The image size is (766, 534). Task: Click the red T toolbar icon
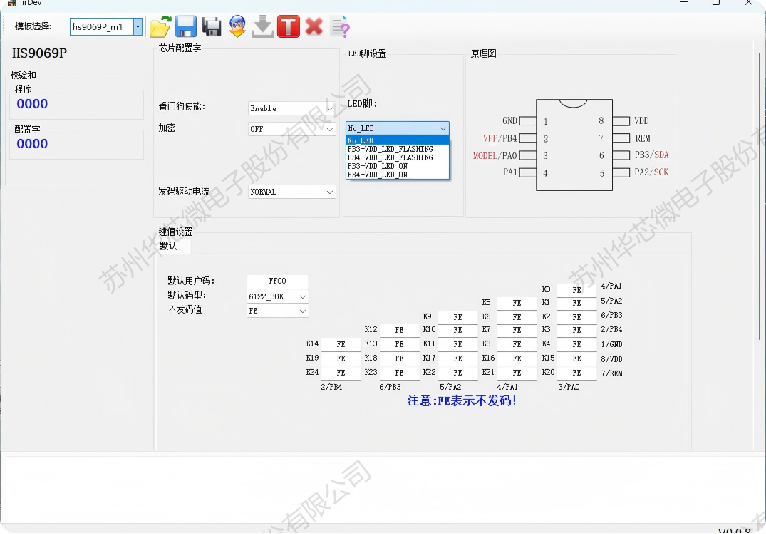pyautogui.click(x=288, y=26)
